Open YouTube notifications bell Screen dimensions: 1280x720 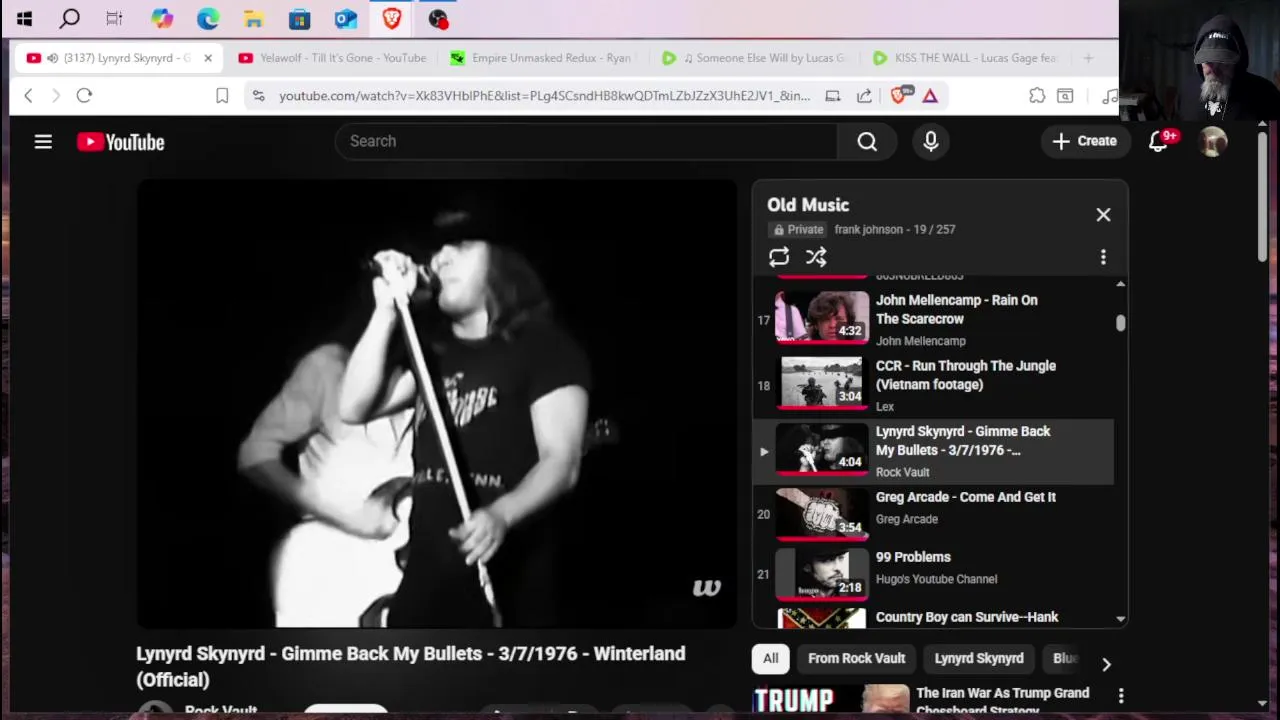coord(1159,141)
